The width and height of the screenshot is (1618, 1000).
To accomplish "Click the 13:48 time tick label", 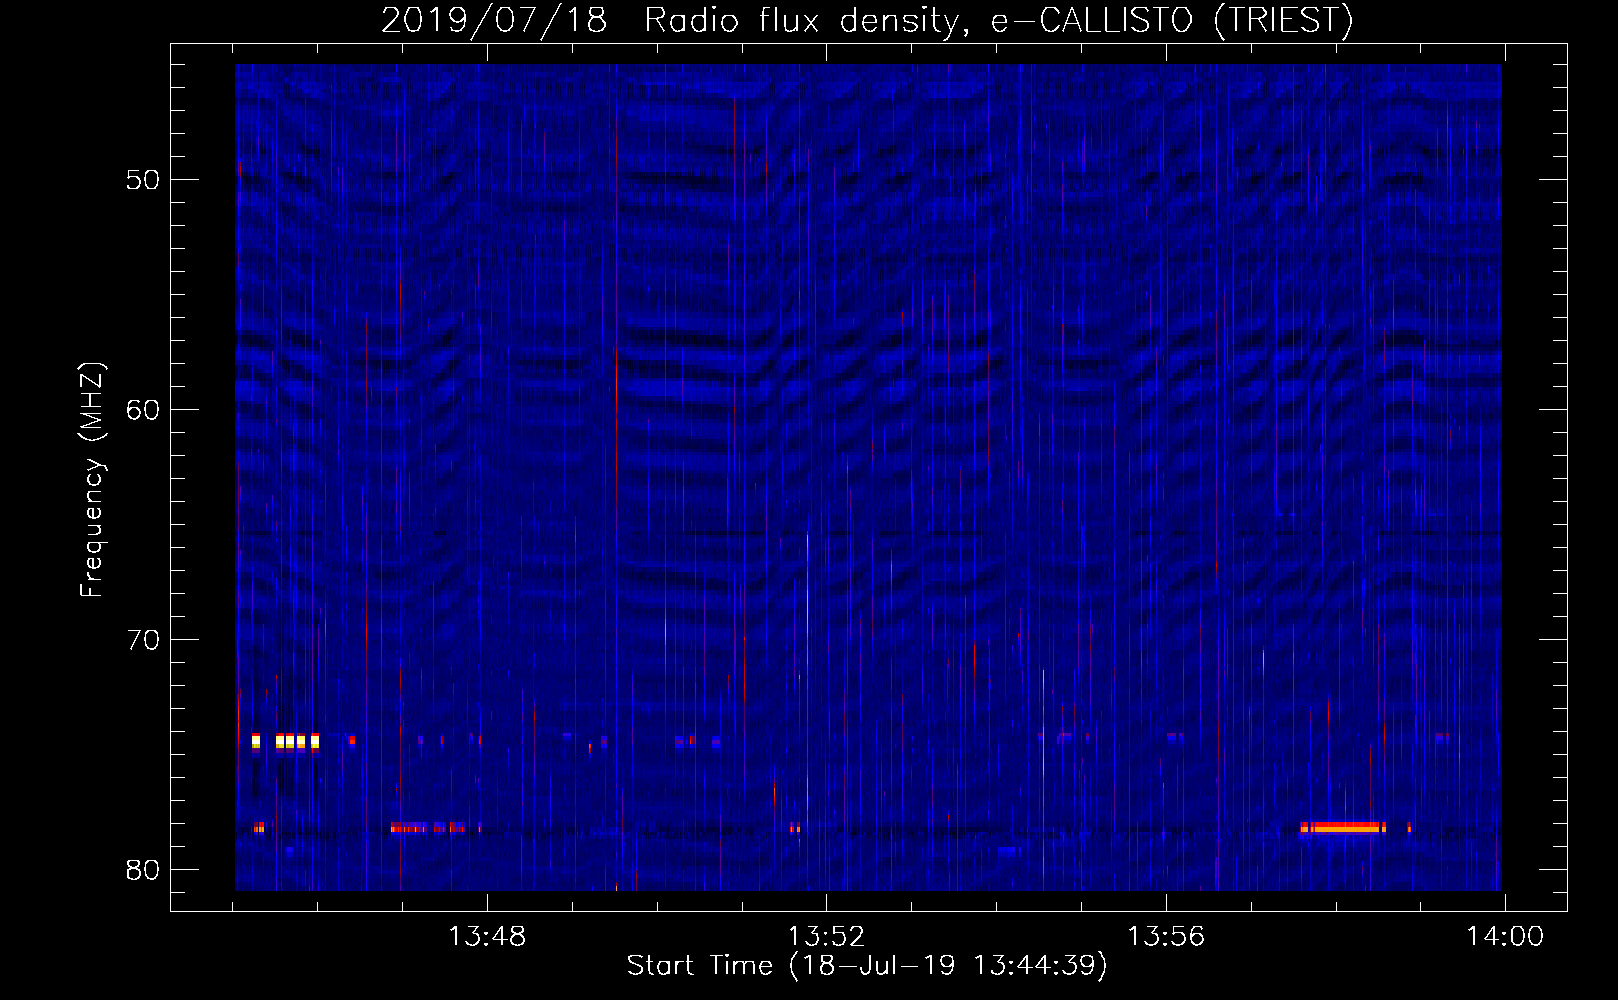I will [486, 937].
